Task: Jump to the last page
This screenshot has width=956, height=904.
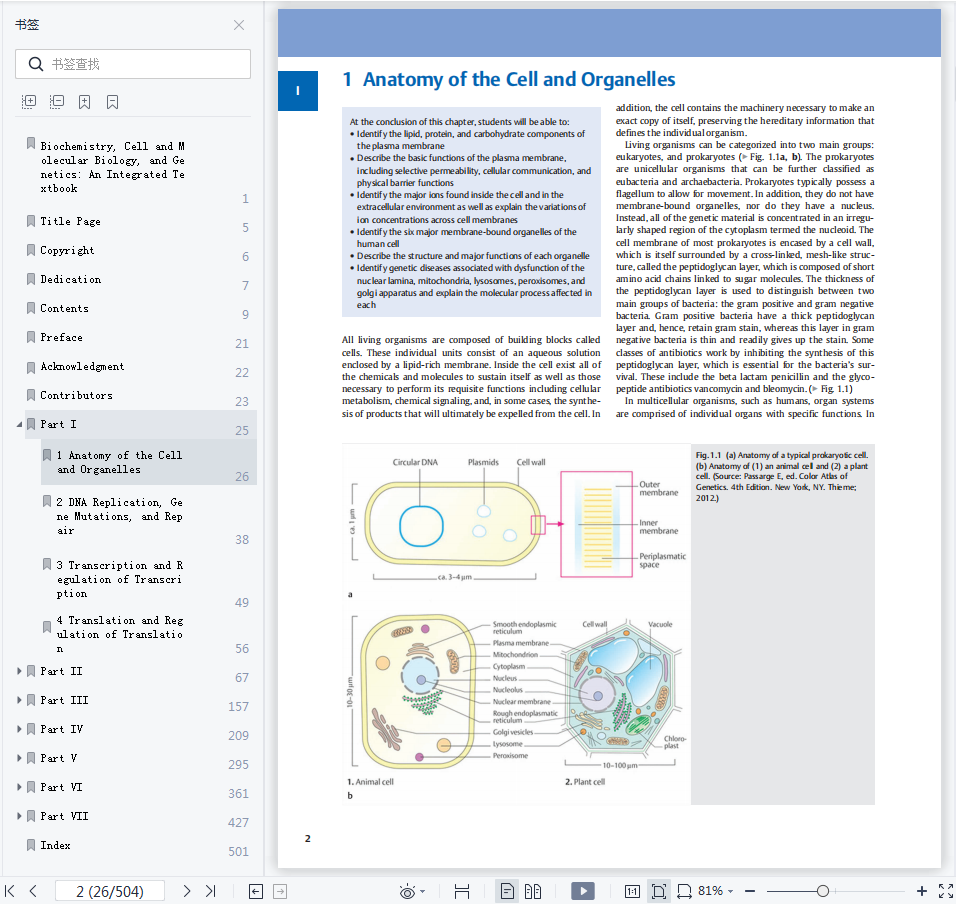Action: click(x=210, y=891)
